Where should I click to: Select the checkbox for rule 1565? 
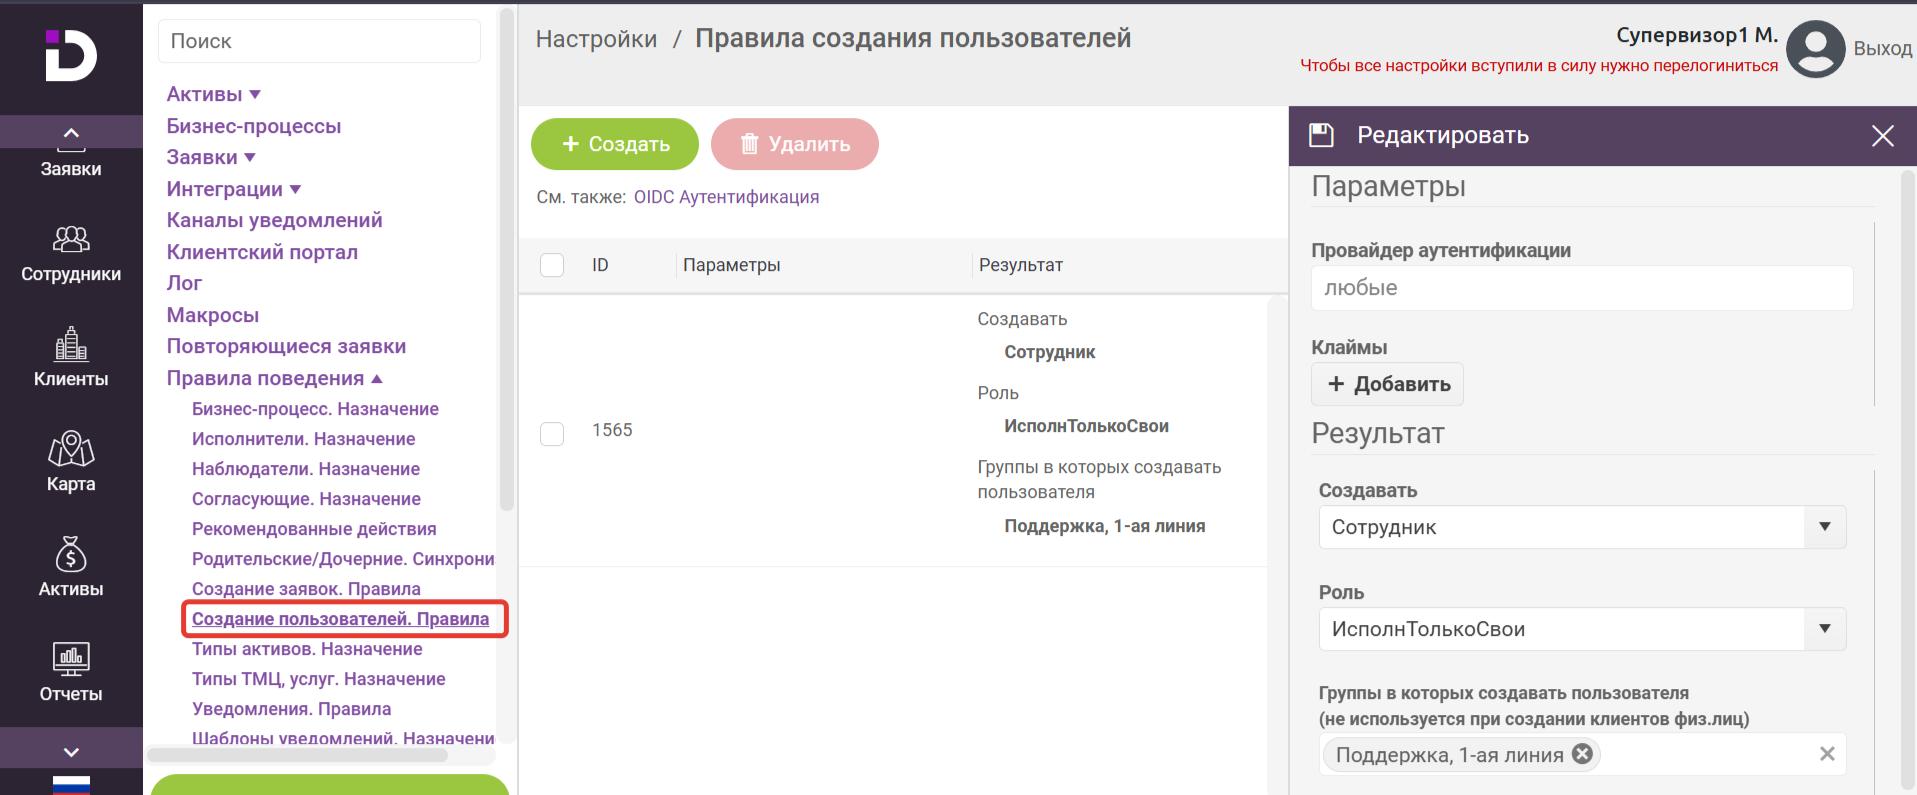[552, 433]
